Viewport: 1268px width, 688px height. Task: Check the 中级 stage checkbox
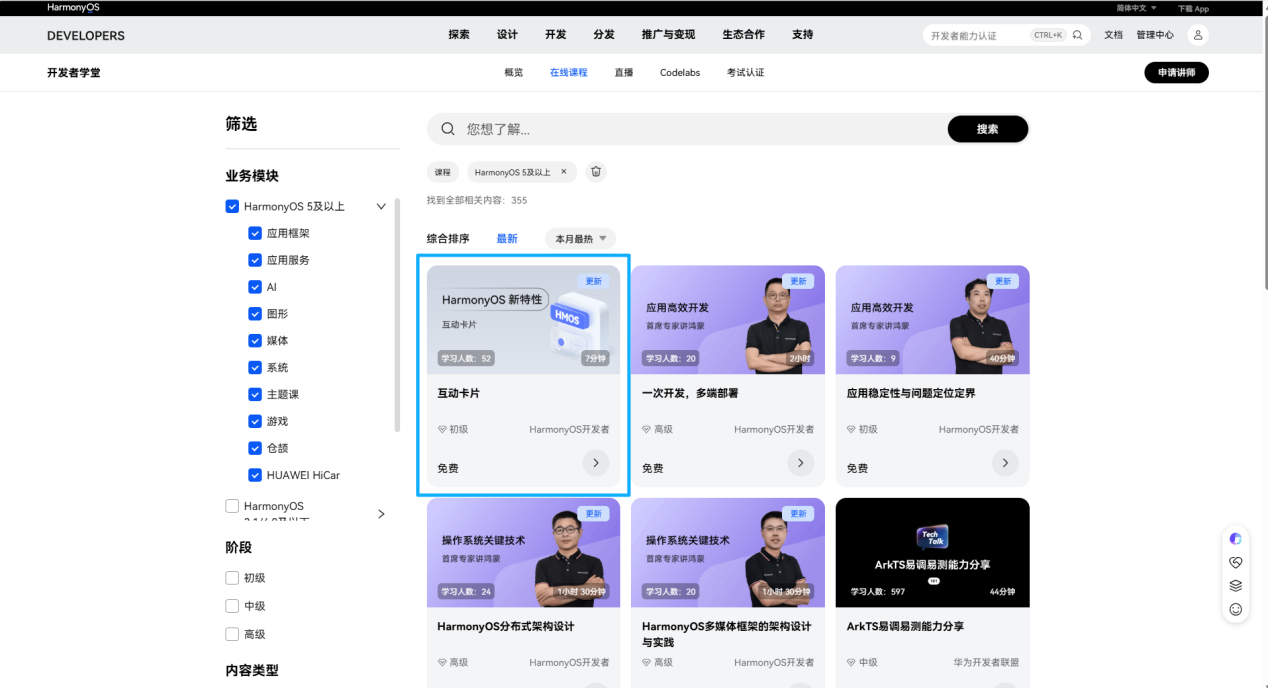click(x=232, y=606)
